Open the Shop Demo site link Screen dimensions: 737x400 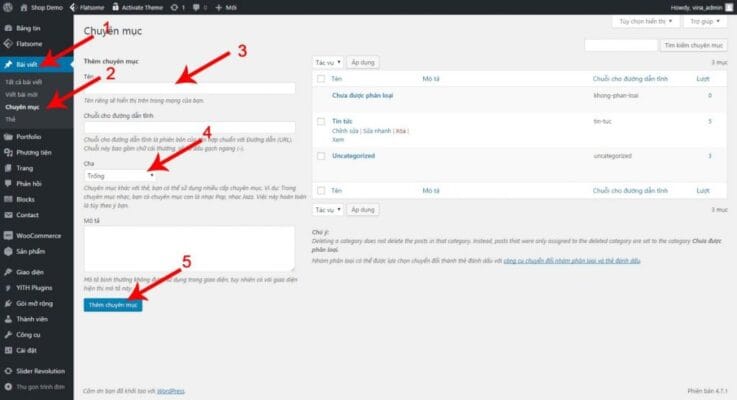point(41,8)
